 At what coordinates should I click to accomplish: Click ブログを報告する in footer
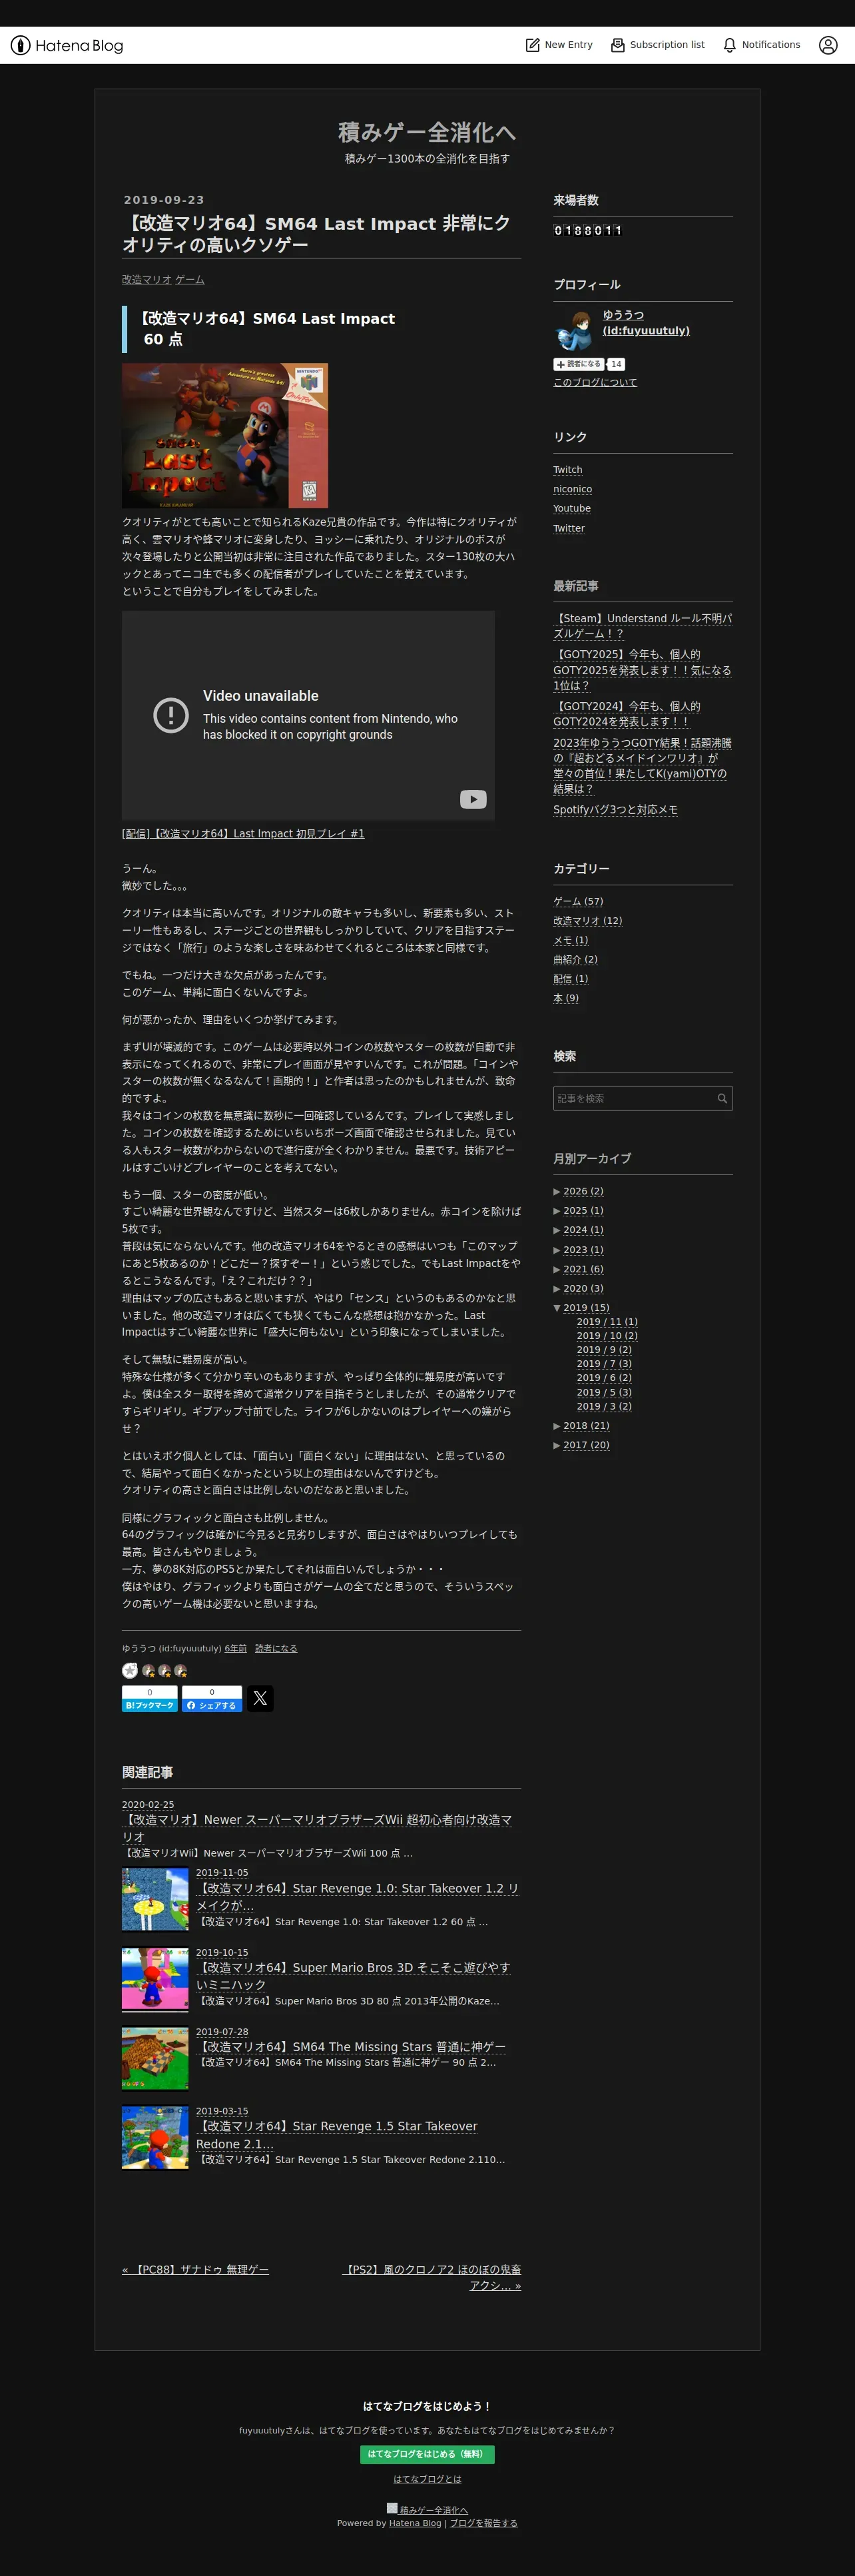coord(483,2524)
